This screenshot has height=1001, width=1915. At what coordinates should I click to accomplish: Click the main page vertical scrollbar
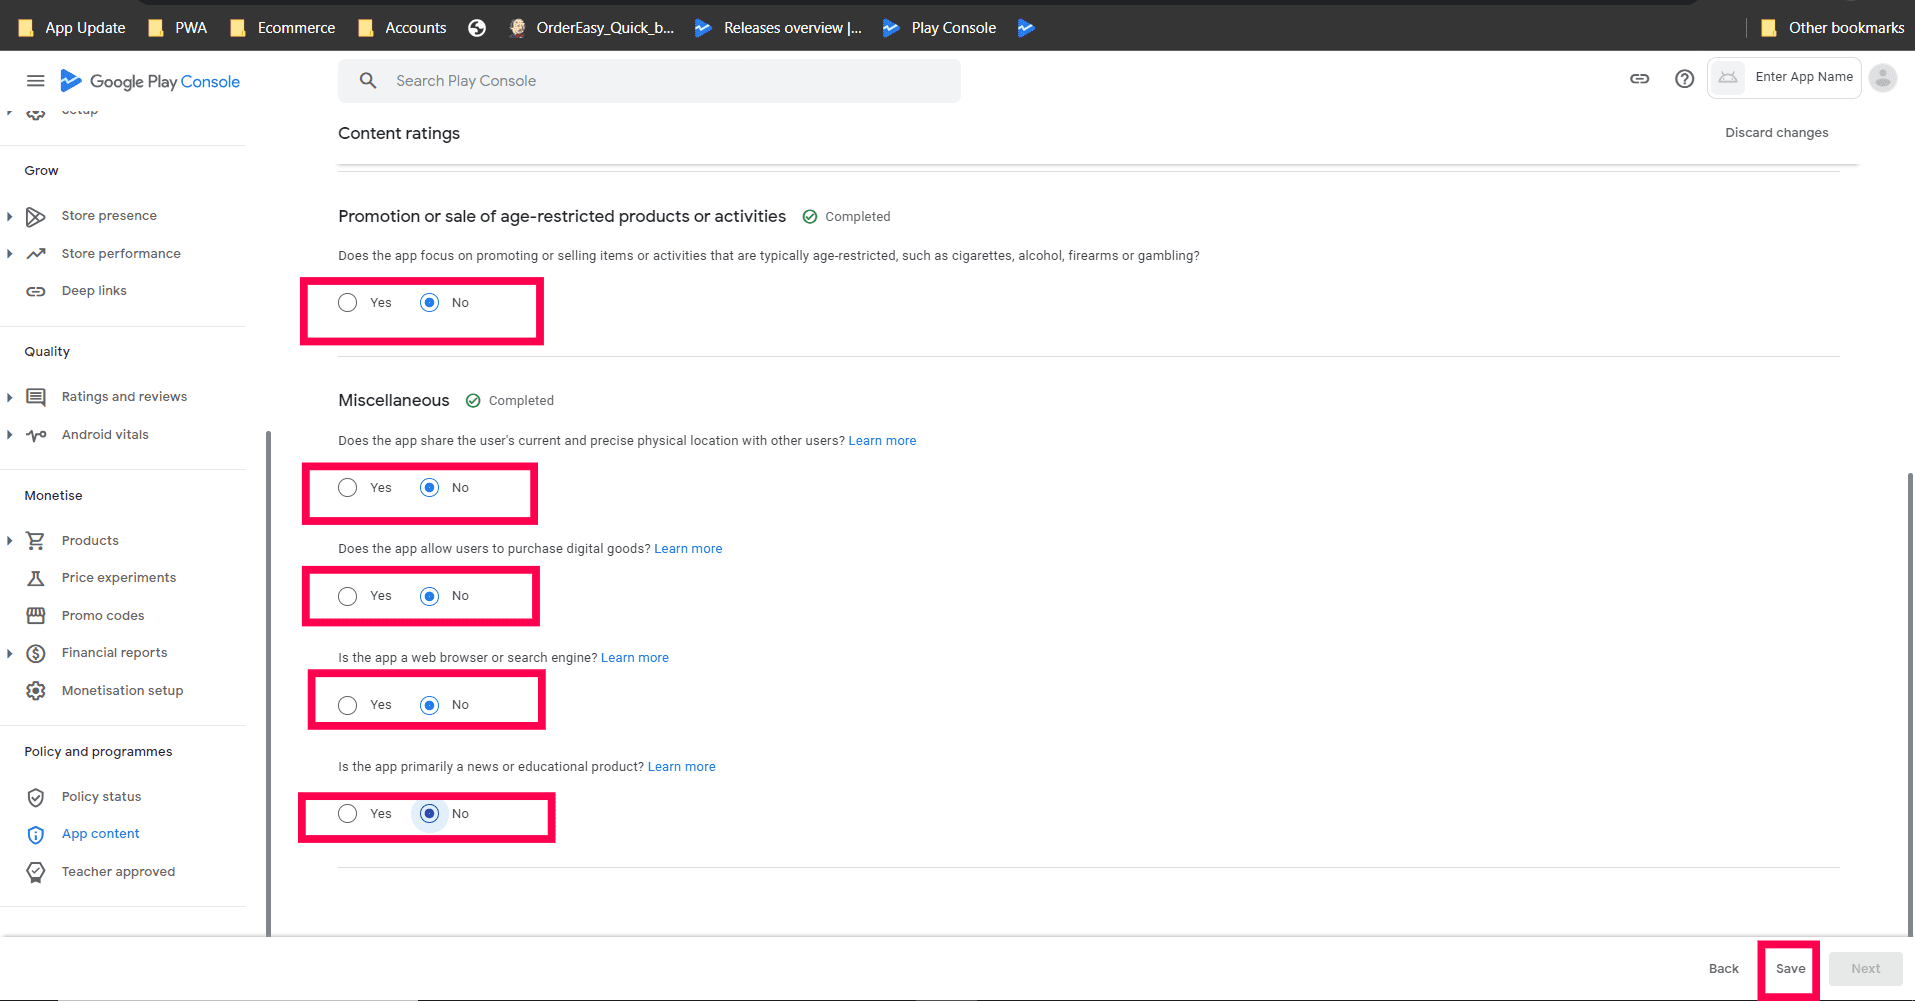coord(1910,704)
